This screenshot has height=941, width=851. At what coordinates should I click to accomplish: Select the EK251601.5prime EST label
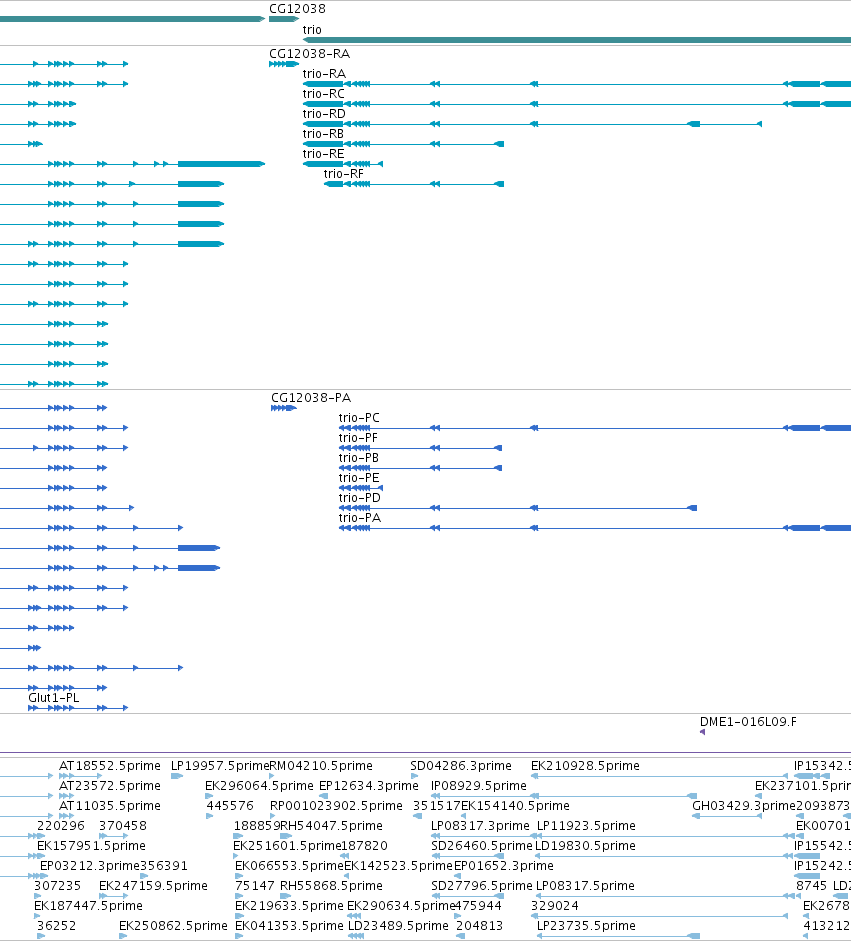(x=287, y=846)
